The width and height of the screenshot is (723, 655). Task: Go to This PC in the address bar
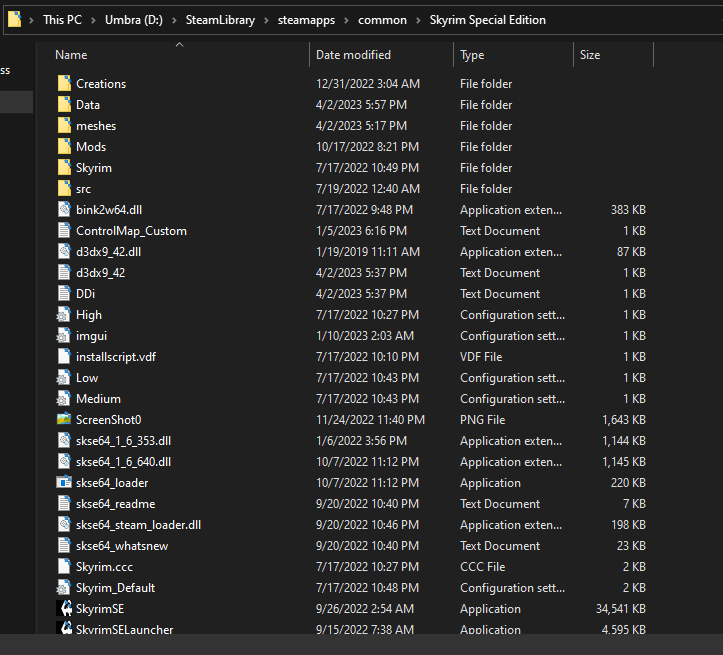click(x=62, y=20)
